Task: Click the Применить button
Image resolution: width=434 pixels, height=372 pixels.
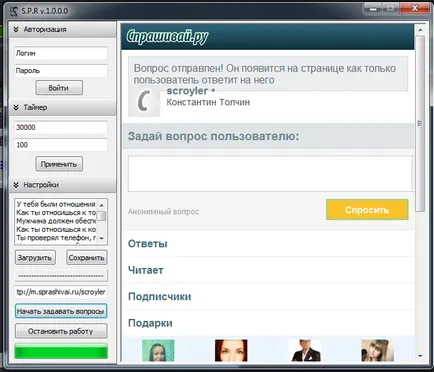Action: (59, 164)
